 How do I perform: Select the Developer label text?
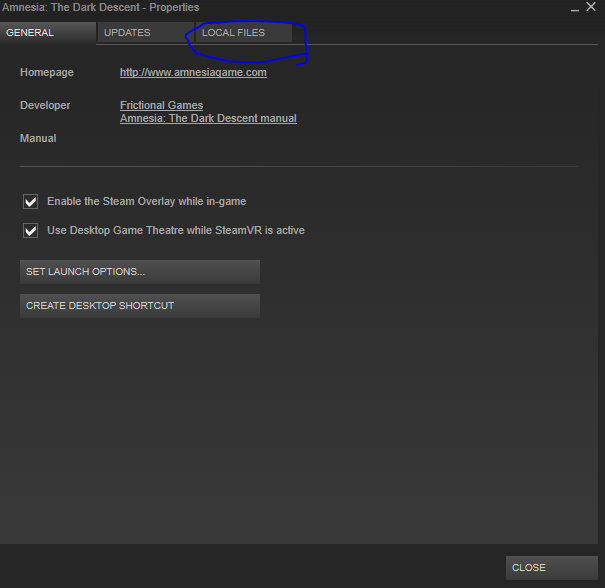click(45, 105)
